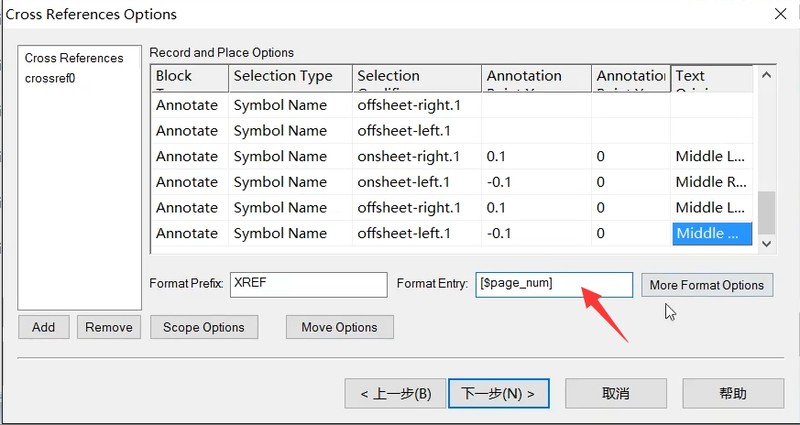The height and width of the screenshot is (425, 800).
Task: Open Scope Options
Action: 204,327
